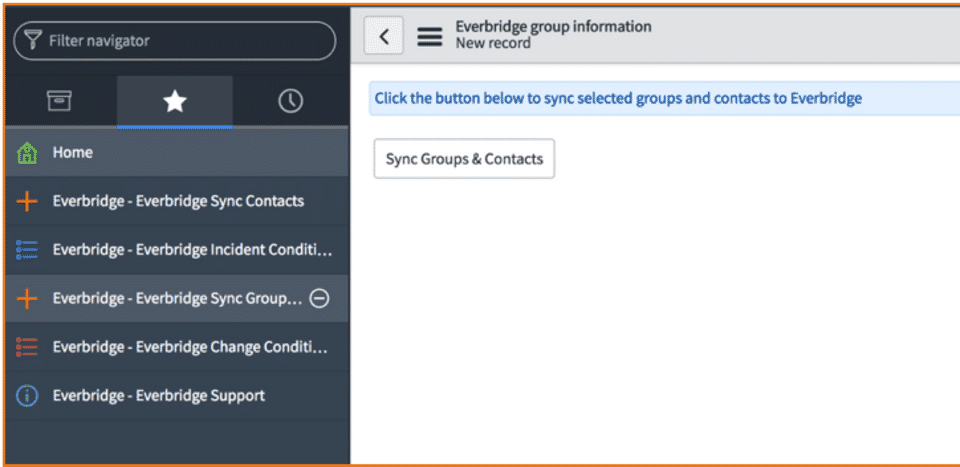Open the History clock tab
Screen dimensions: 960x467
tap(290, 102)
